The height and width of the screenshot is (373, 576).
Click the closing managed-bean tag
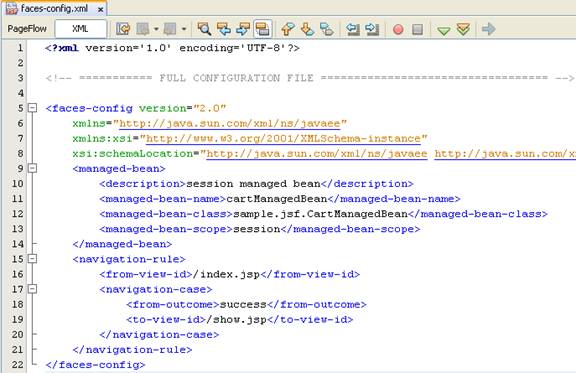[122, 244]
